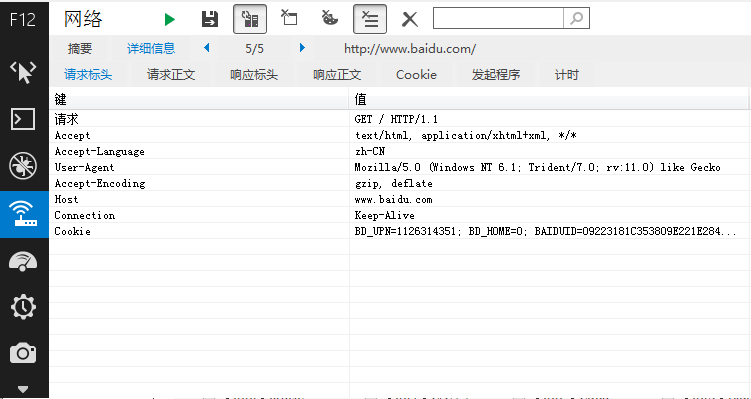The width and height of the screenshot is (751, 399).
Task: Expand more tools with sidebar down arrow
Action: click(x=23, y=389)
